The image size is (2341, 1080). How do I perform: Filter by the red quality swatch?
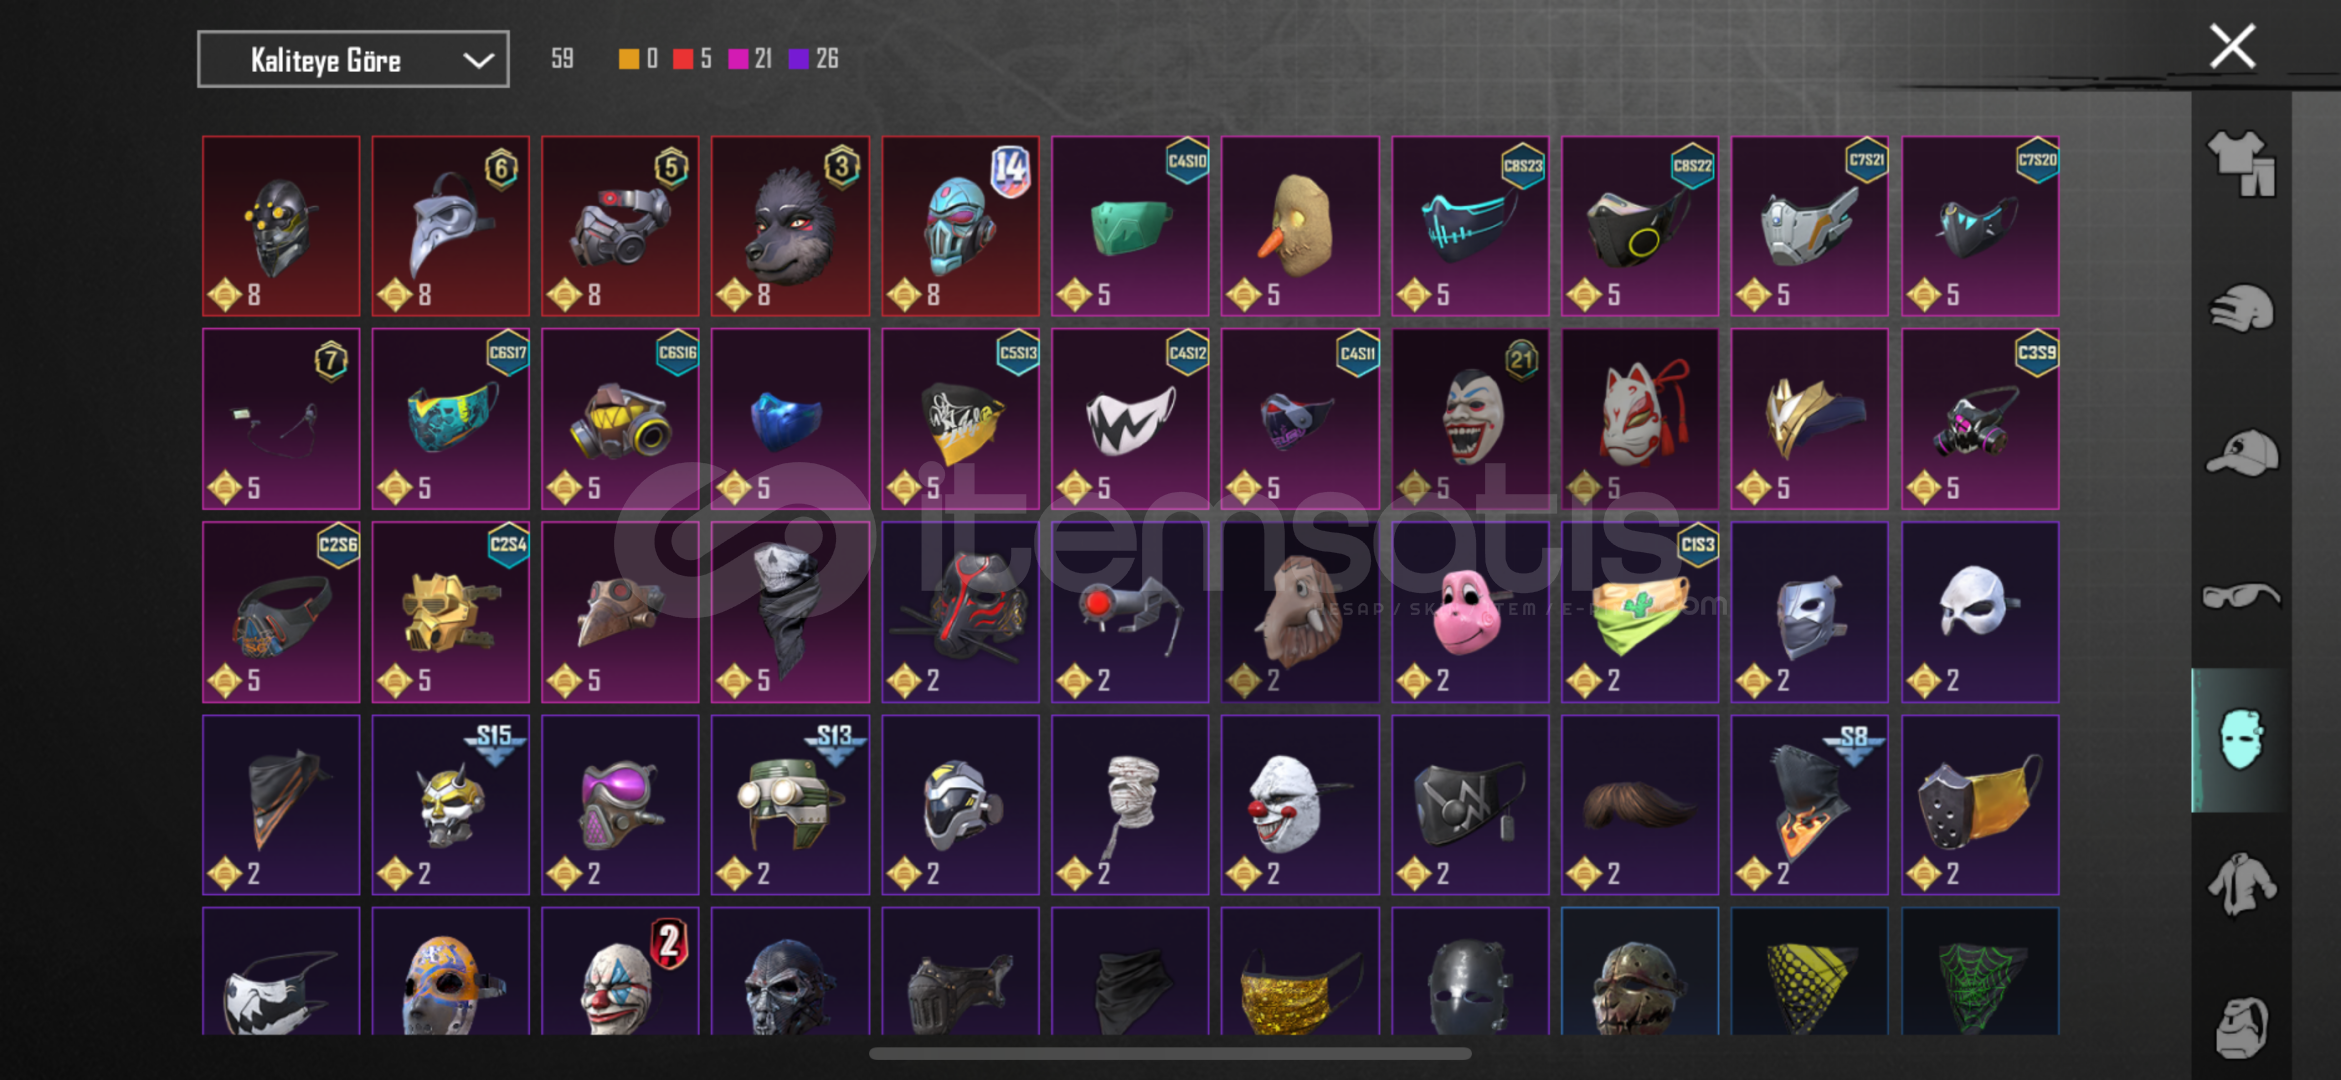(683, 59)
